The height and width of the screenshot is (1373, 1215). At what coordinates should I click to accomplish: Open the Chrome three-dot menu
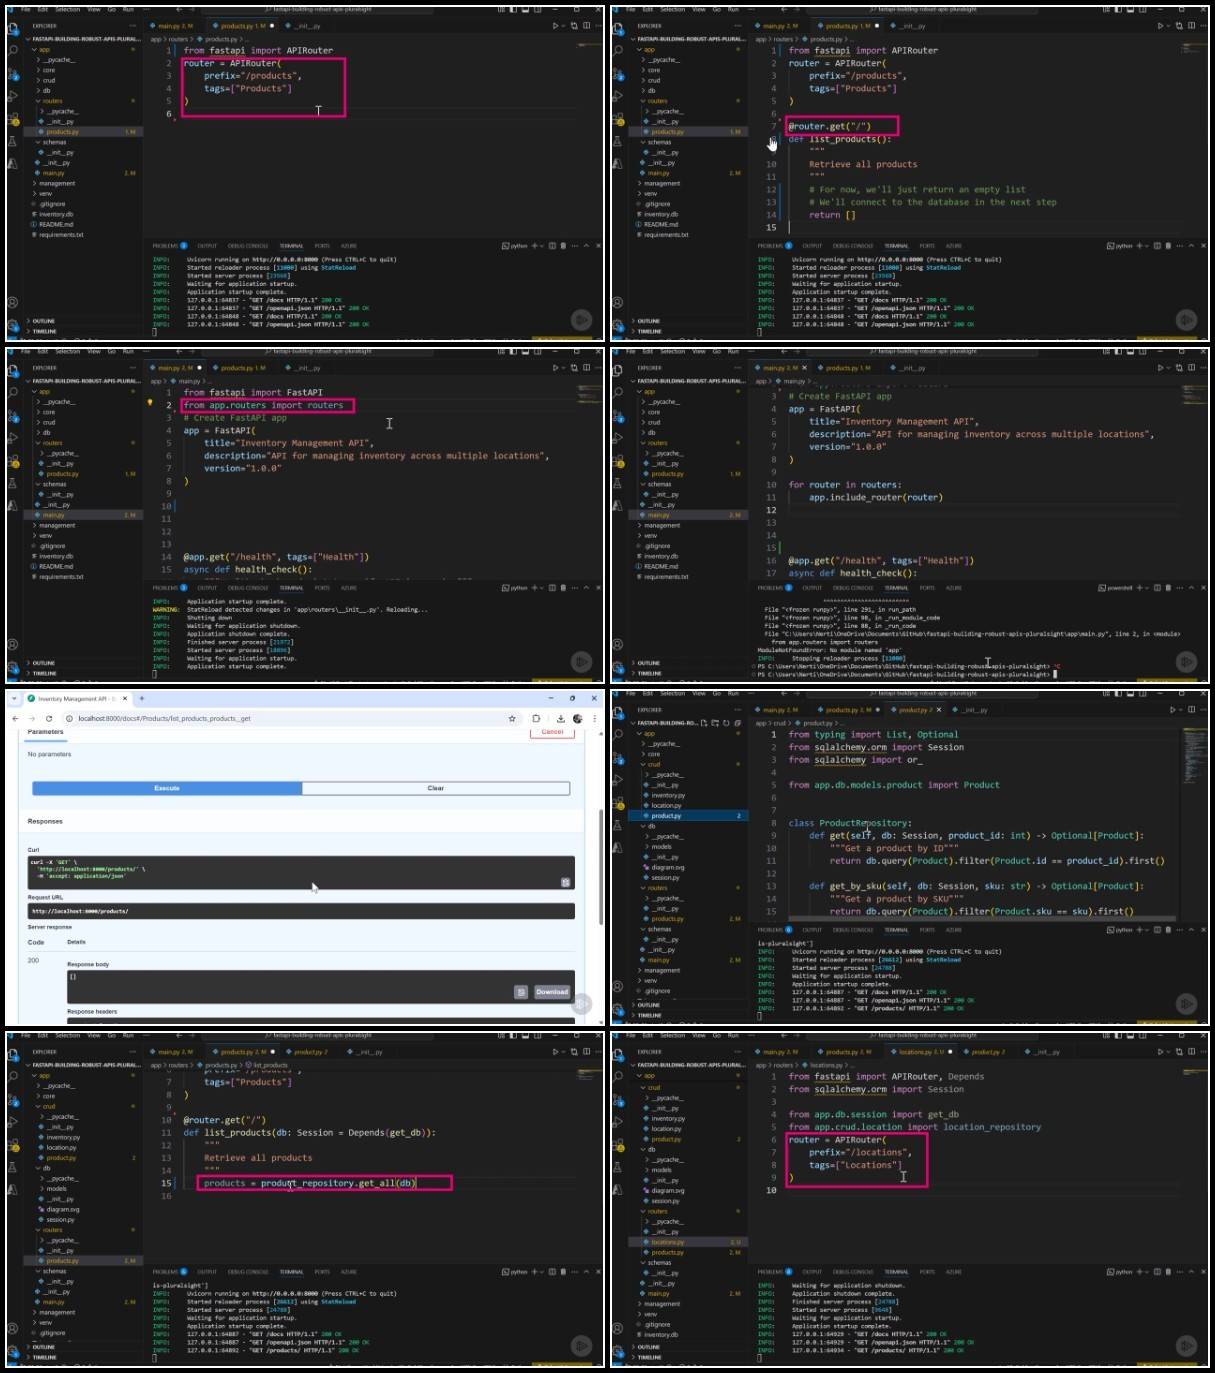coord(594,718)
